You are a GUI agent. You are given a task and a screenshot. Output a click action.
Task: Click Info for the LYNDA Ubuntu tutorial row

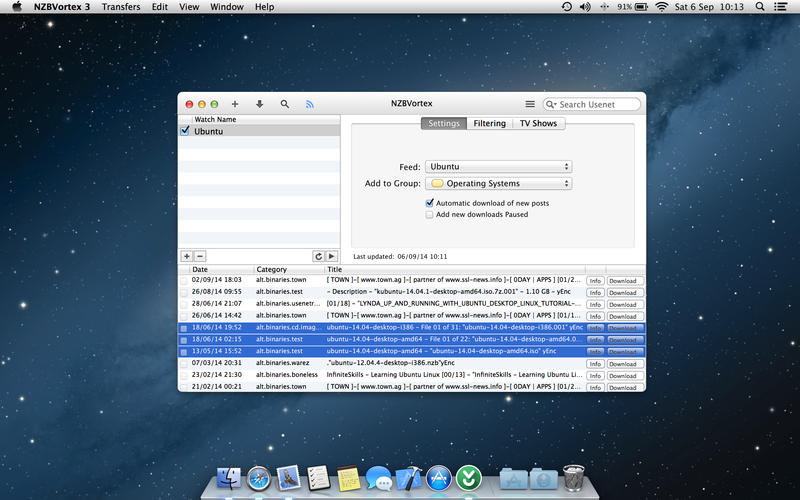tap(595, 304)
